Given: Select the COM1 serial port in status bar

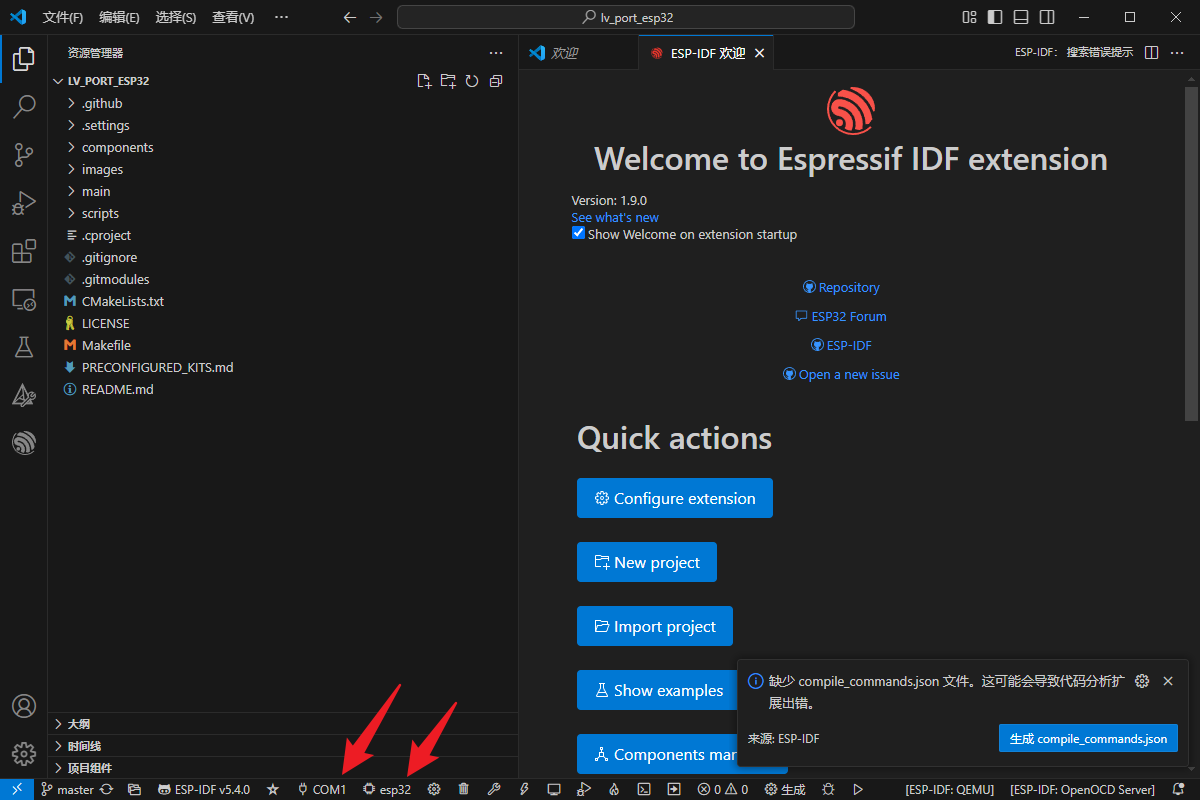Looking at the screenshot, I should point(322,789).
